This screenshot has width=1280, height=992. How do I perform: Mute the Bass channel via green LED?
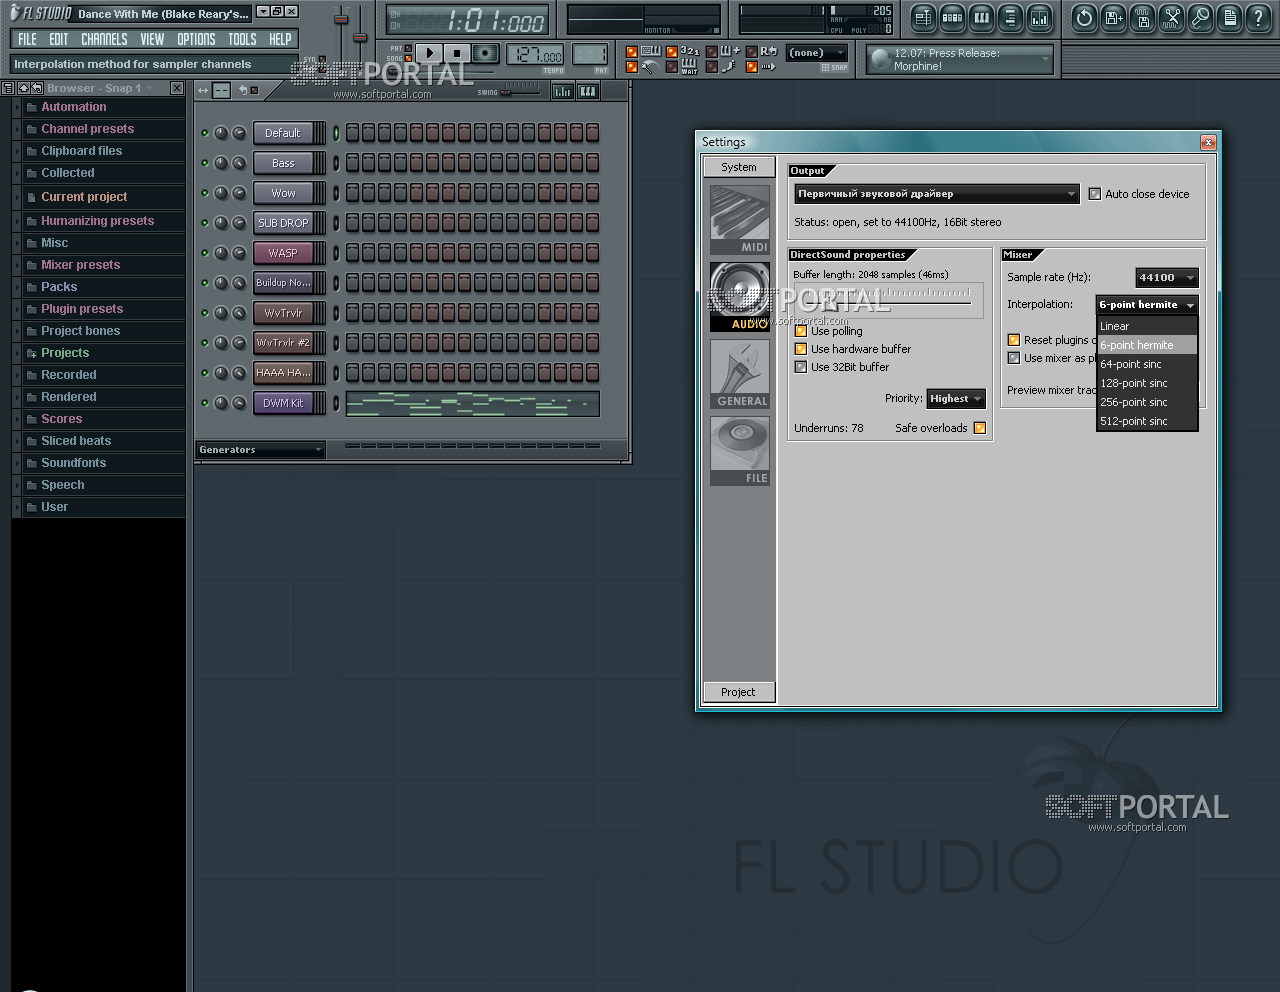(x=205, y=163)
